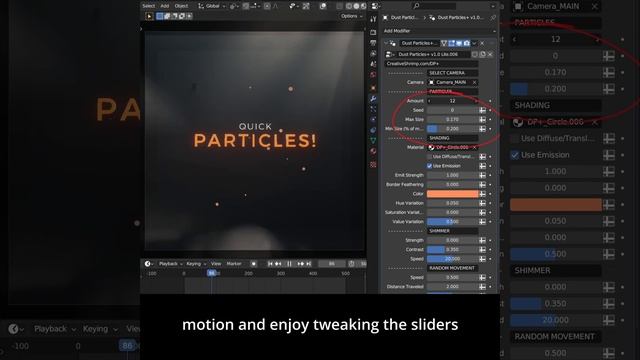
Task: Open the Tool properties tab icon
Action: coord(373,19)
